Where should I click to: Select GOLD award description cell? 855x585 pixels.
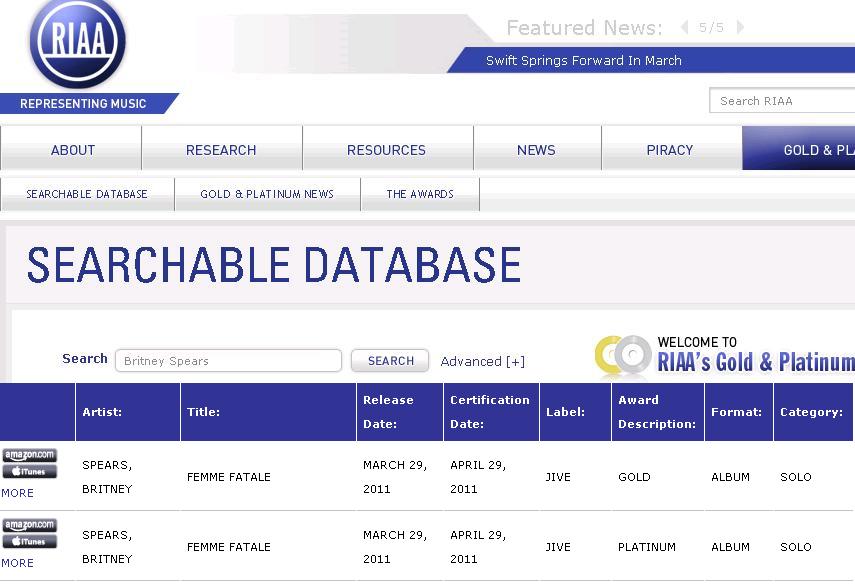tap(634, 477)
